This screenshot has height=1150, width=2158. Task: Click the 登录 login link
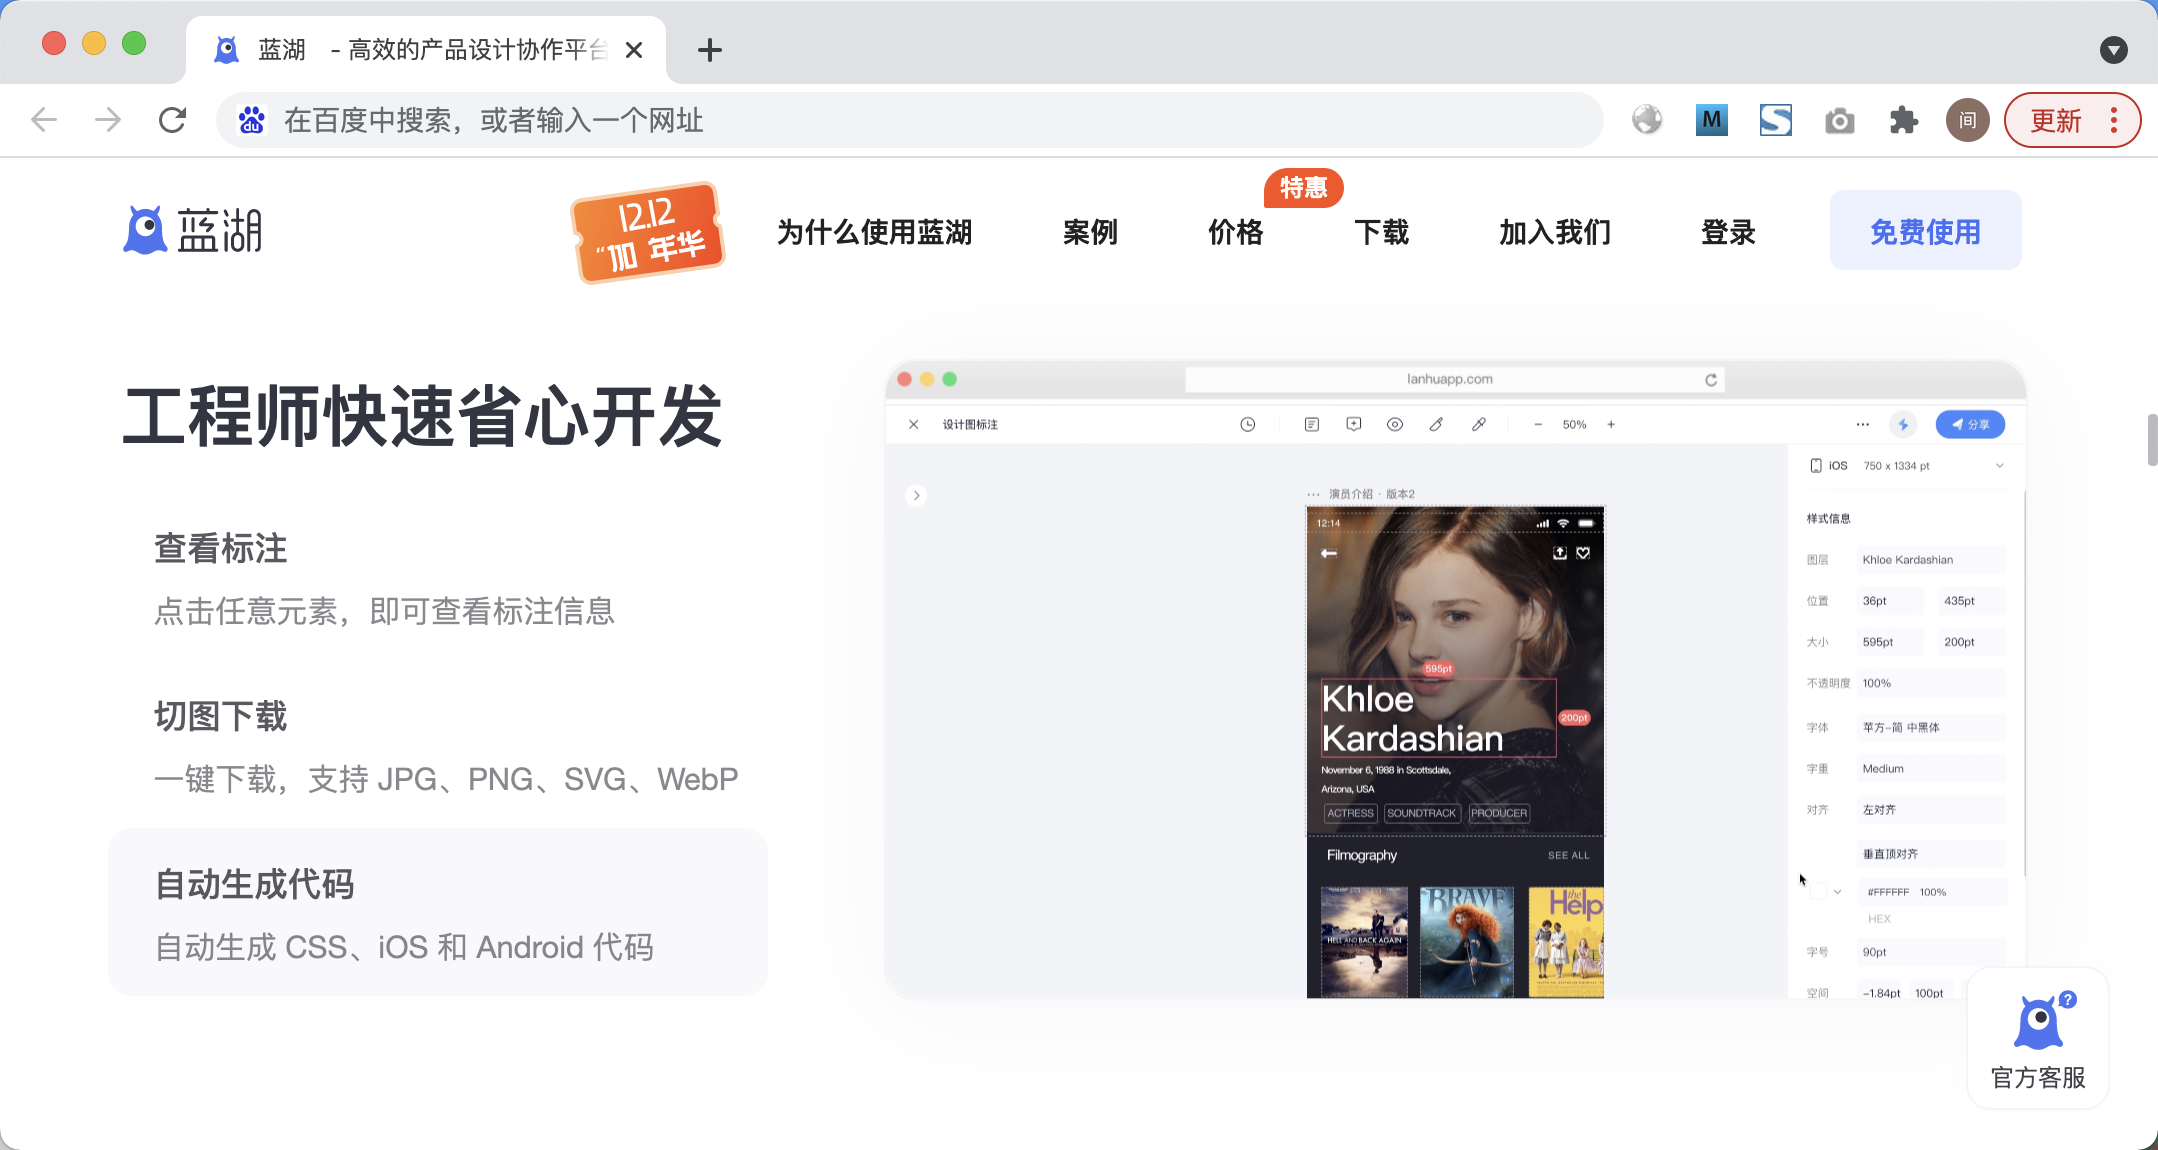click(1729, 231)
